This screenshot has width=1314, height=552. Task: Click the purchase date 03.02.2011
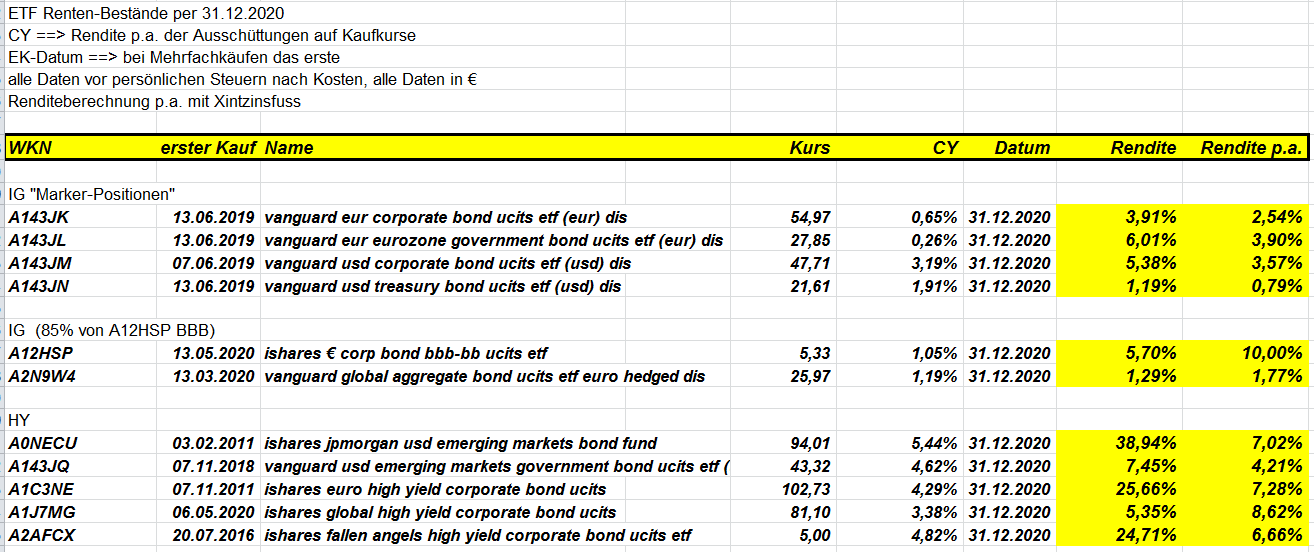(x=213, y=444)
